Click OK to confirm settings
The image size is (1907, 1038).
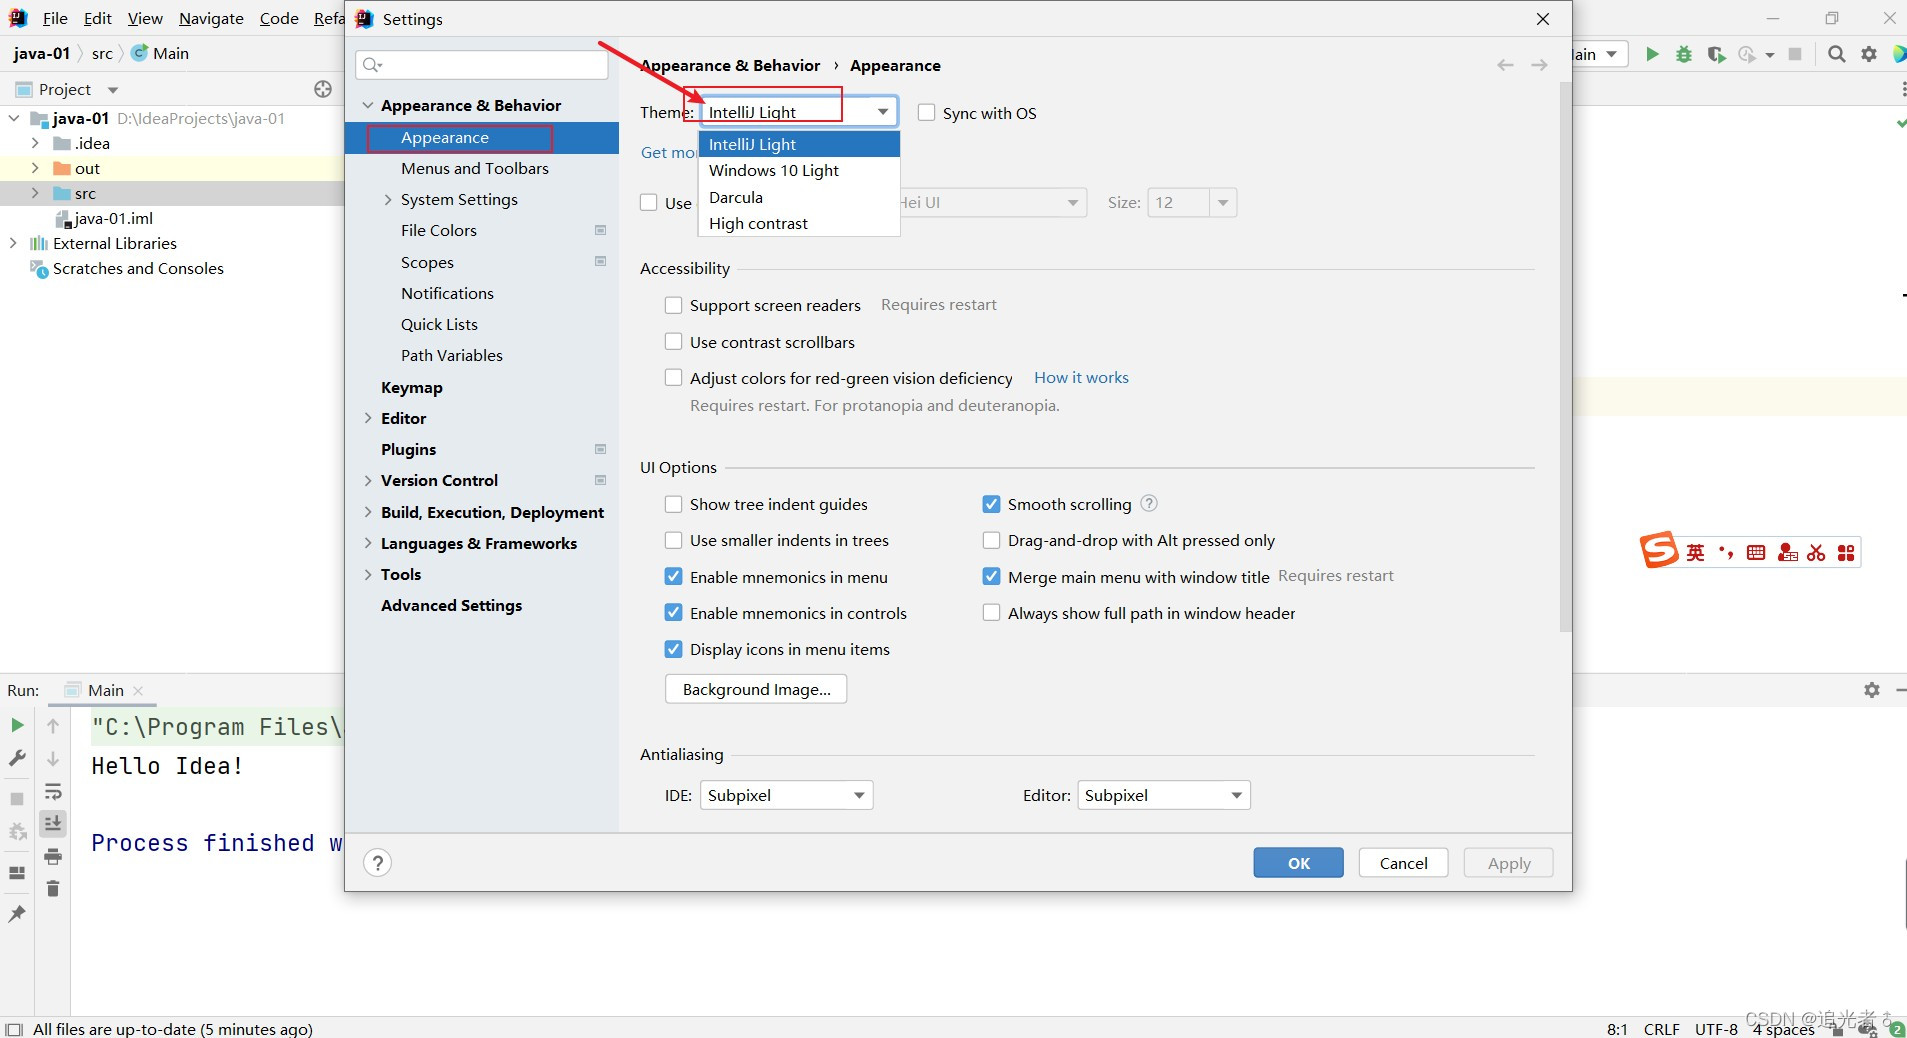click(x=1298, y=863)
